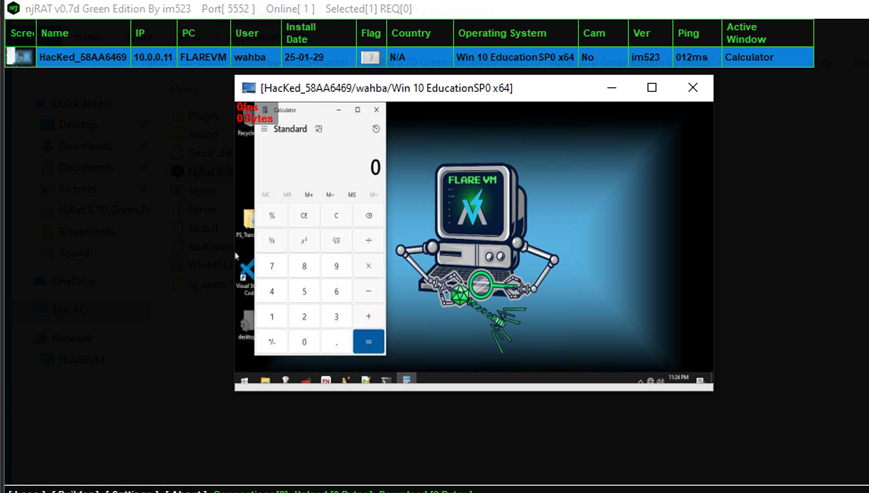Open the Calculator history icon
This screenshot has width=869, height=493.
376,129
